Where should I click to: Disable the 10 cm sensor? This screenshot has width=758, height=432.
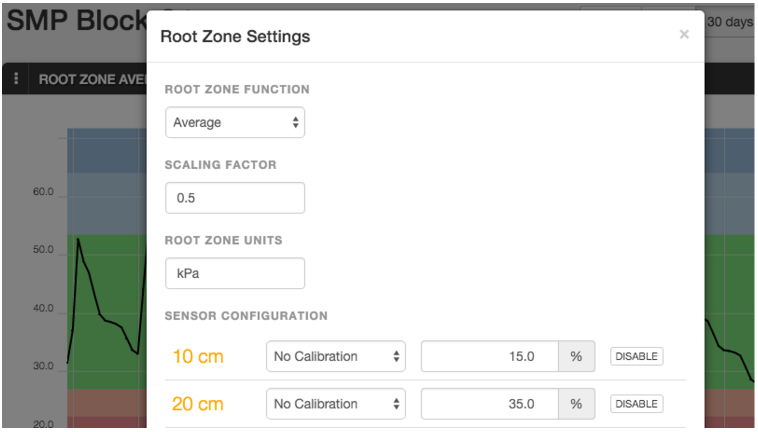click(x=637, y=356)
